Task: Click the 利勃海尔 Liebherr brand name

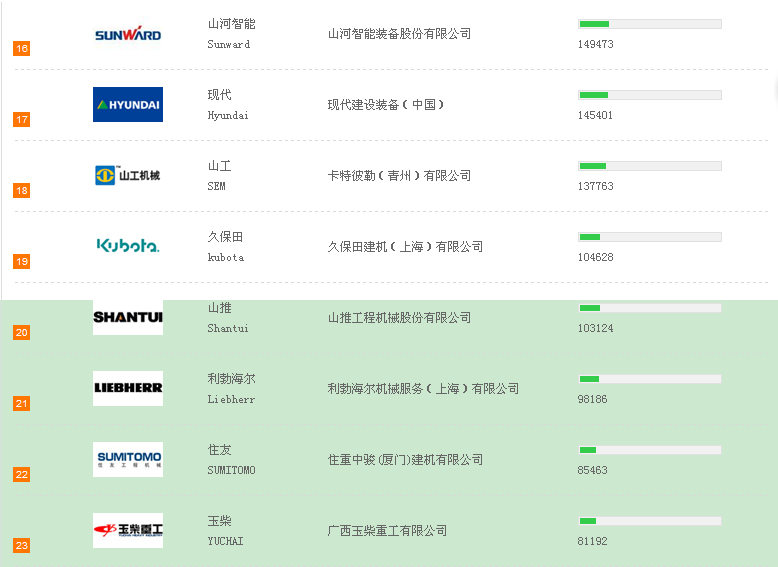Action: [231, 379]
